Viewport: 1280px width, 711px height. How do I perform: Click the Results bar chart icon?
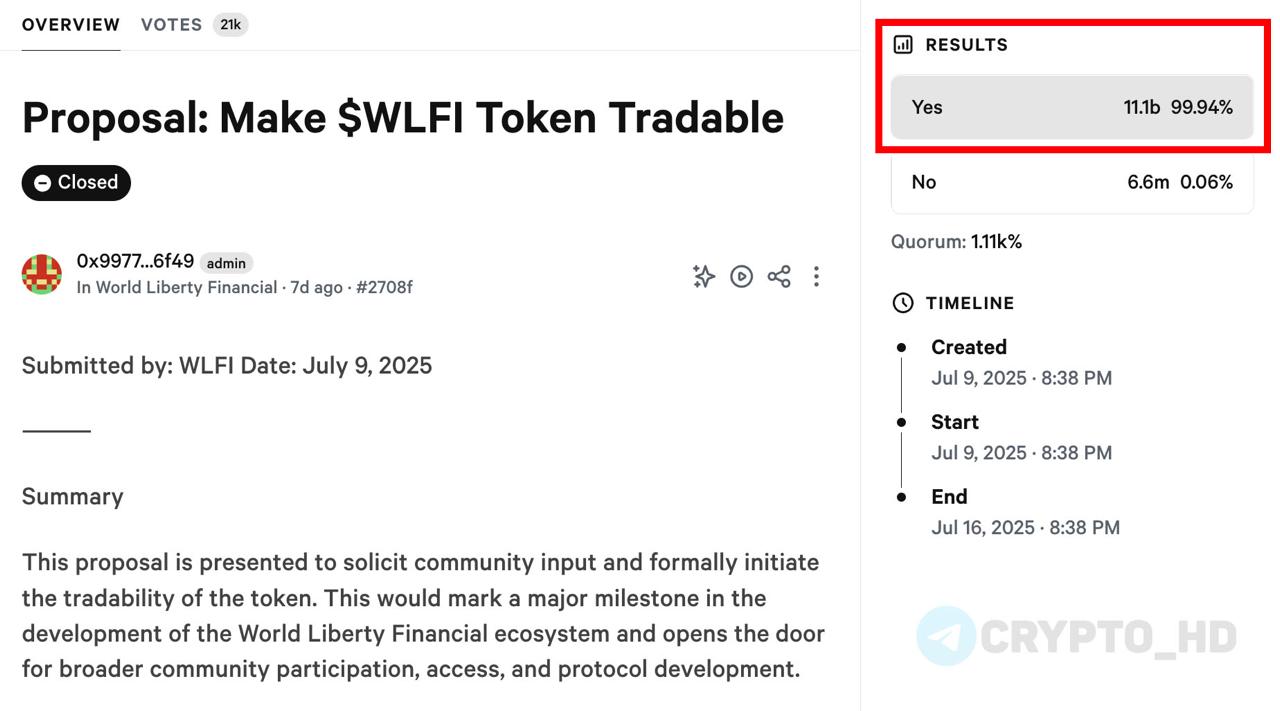click(x=903, y=44)
